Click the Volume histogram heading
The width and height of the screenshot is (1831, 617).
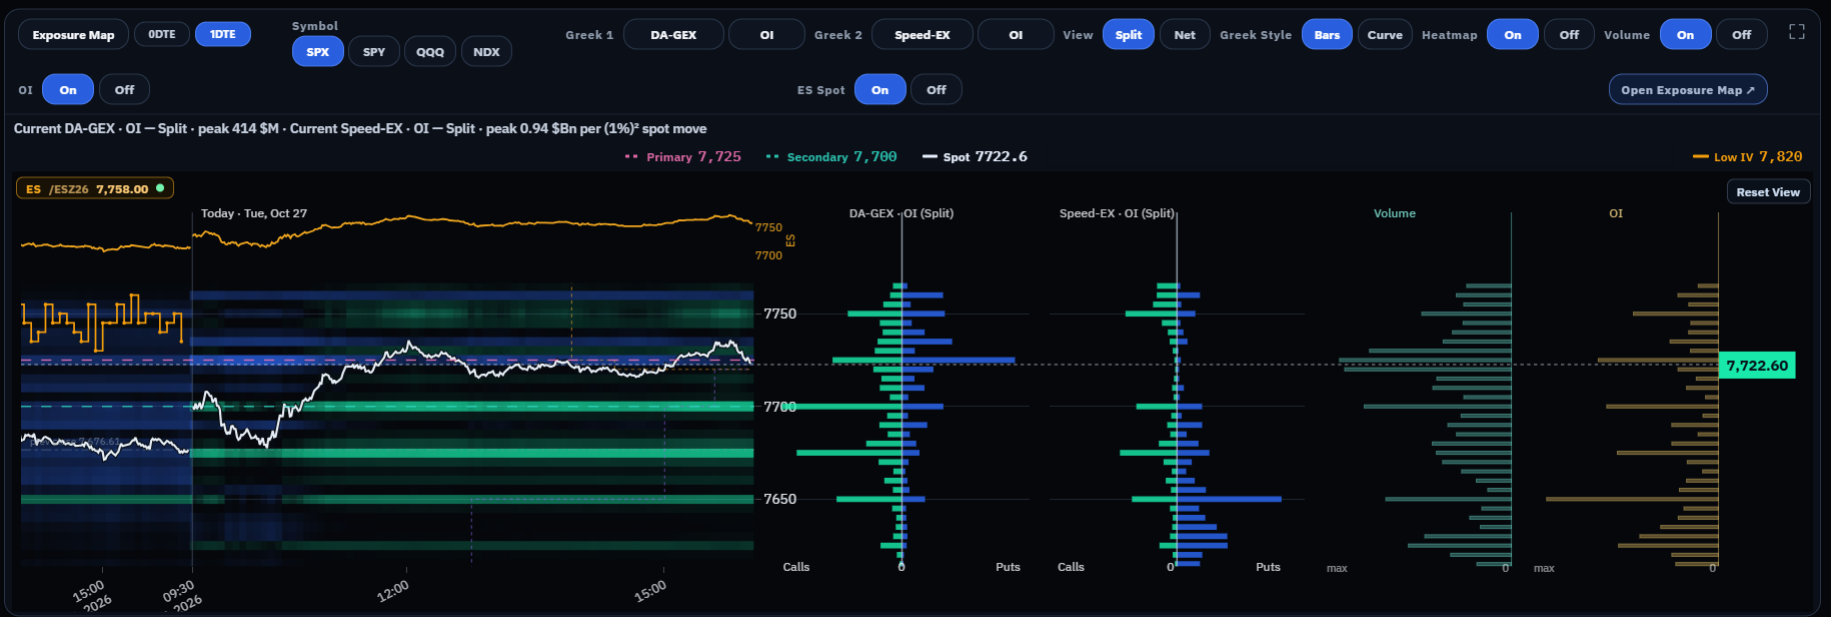tap(1395, 213)
